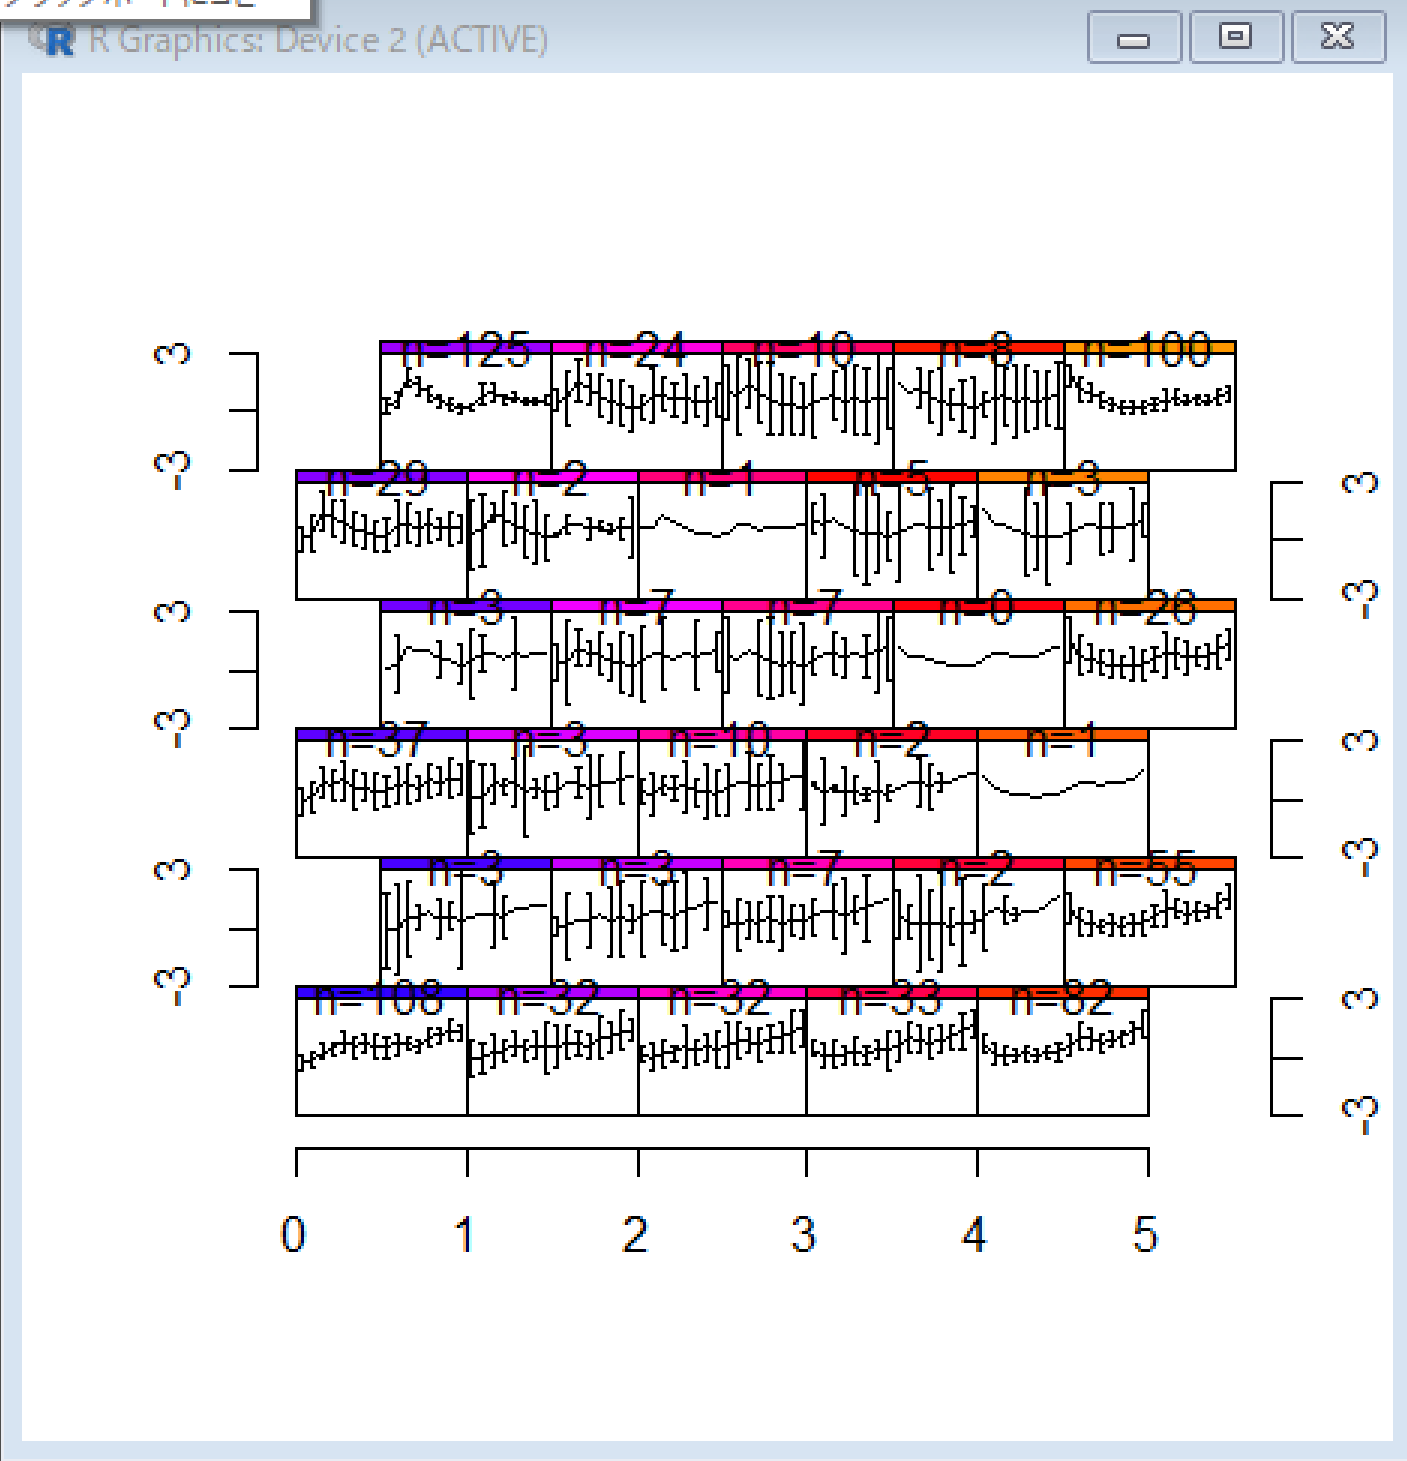This screenshot has height=1461, width=1407.
Task: Select the plot panel labeled n=24
Action: point(636,410)
